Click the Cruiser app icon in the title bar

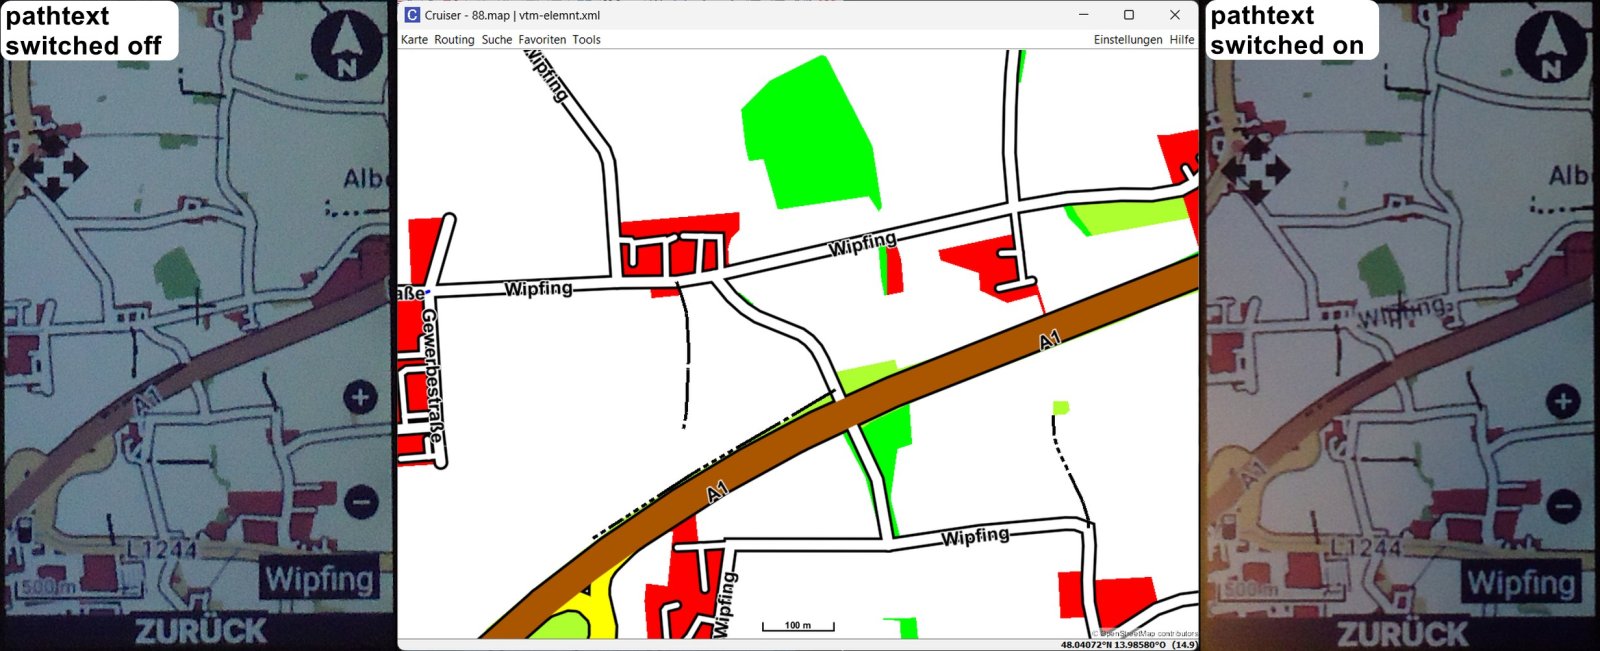(412, 15)
